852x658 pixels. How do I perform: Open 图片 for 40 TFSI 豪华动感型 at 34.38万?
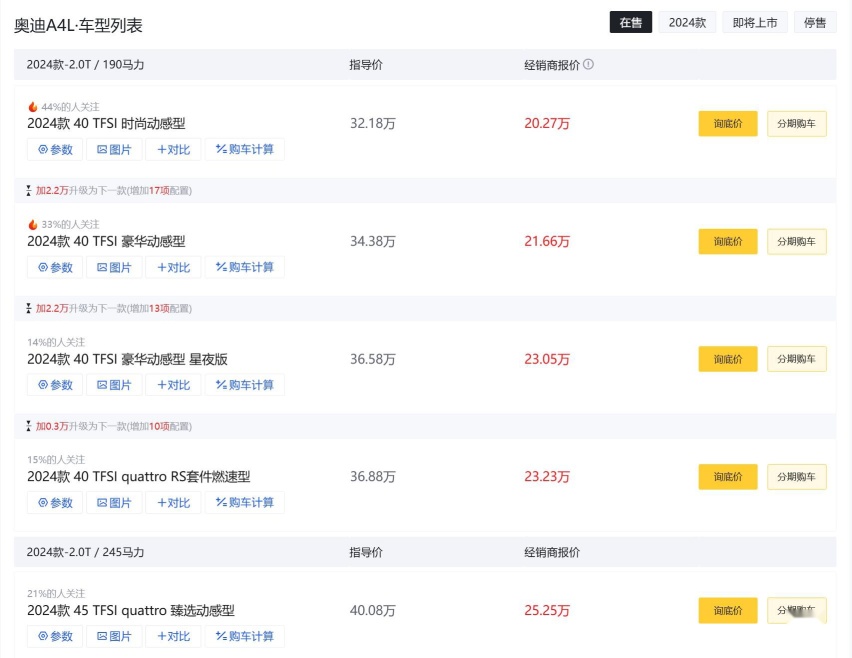[114, 267]
